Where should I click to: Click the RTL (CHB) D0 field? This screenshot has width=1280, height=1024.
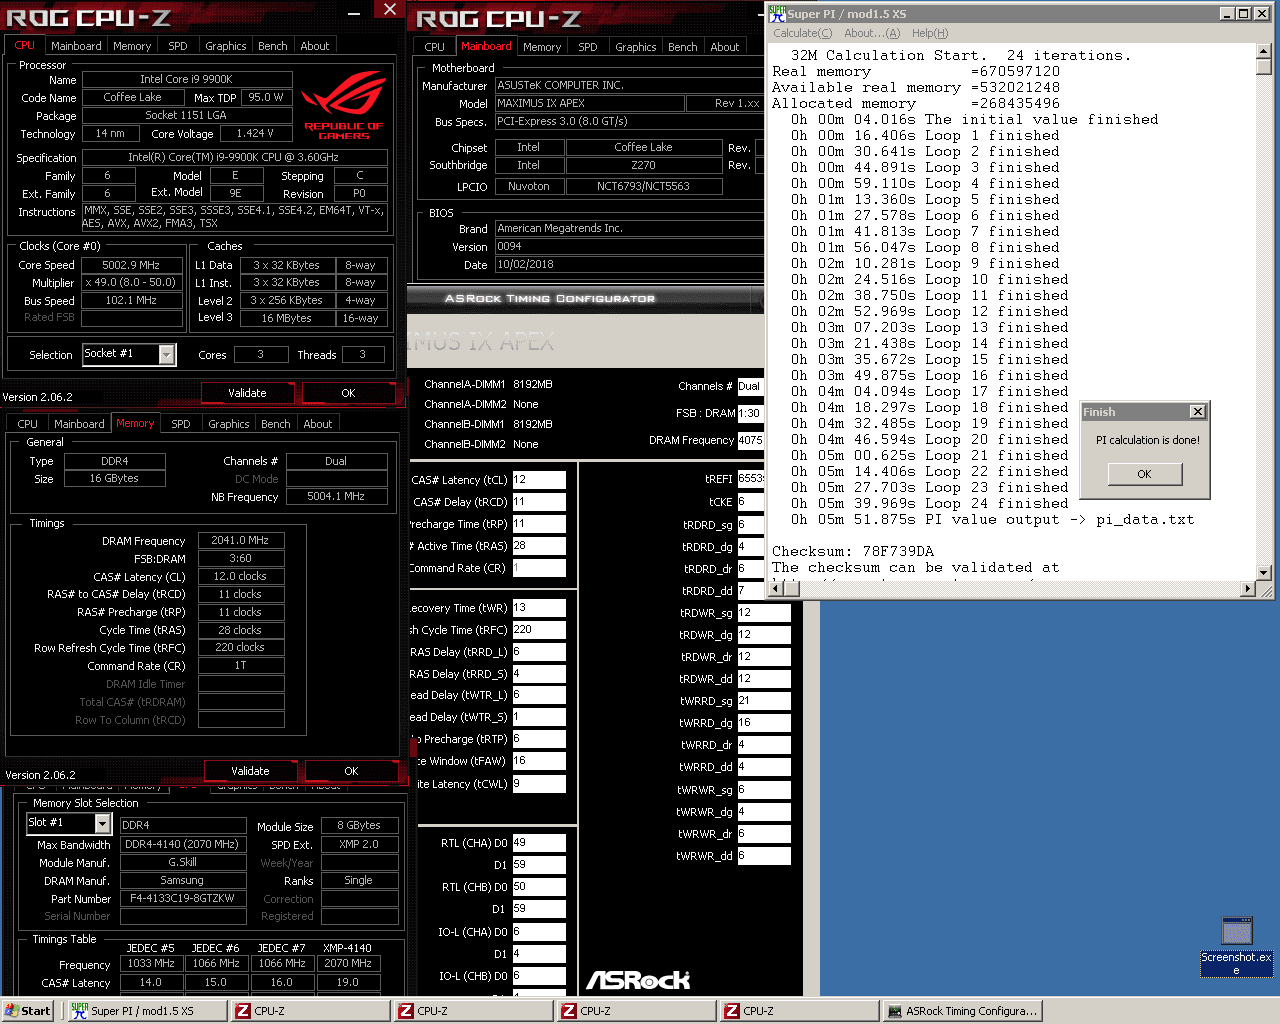[x=539, y=887]
